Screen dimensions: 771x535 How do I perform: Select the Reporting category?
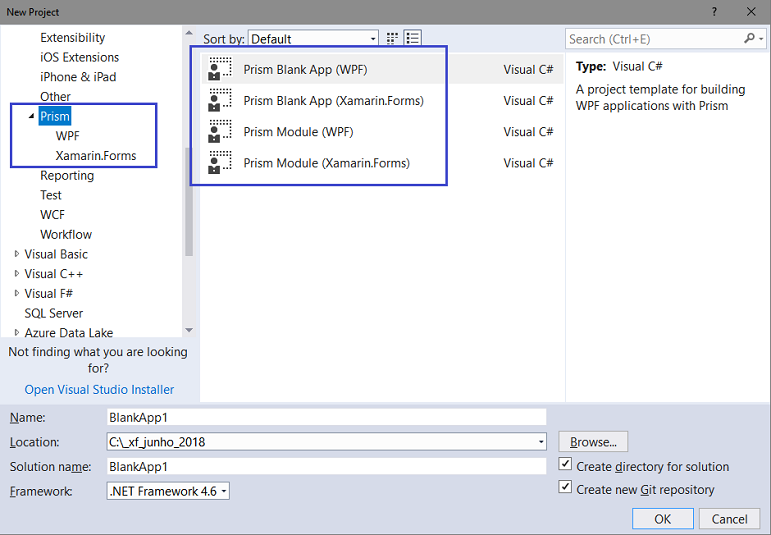[67, 176]
